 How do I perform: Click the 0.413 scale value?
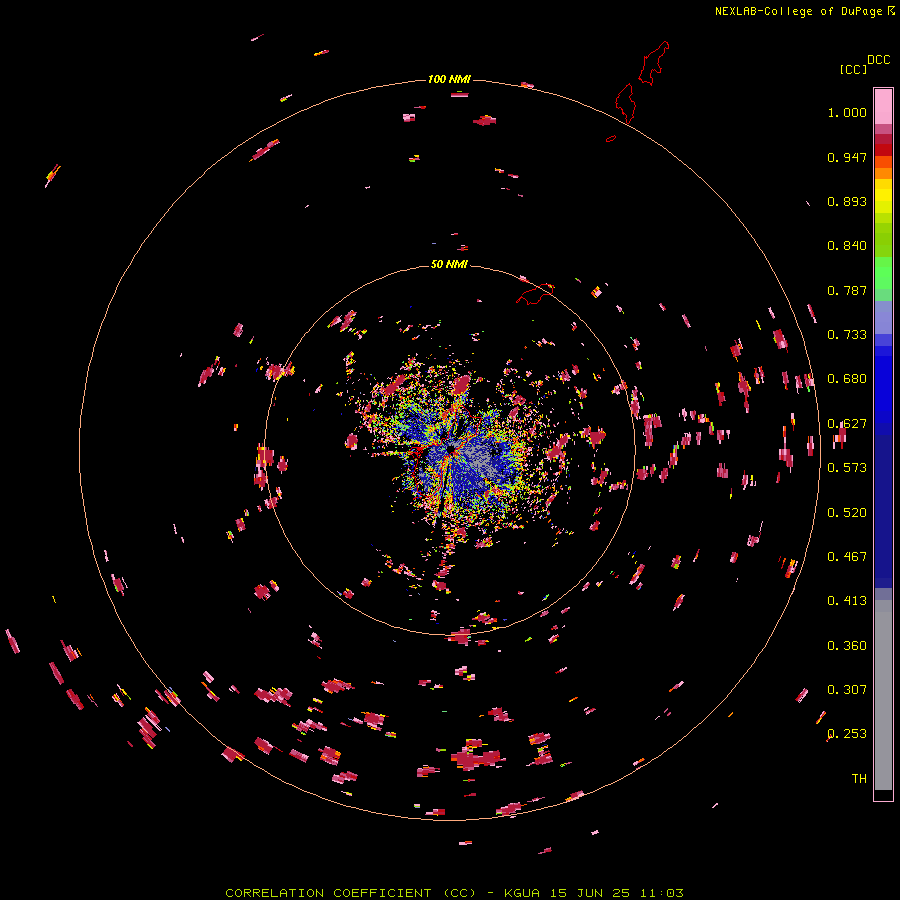pyautogui.click(x=847, y=601)
